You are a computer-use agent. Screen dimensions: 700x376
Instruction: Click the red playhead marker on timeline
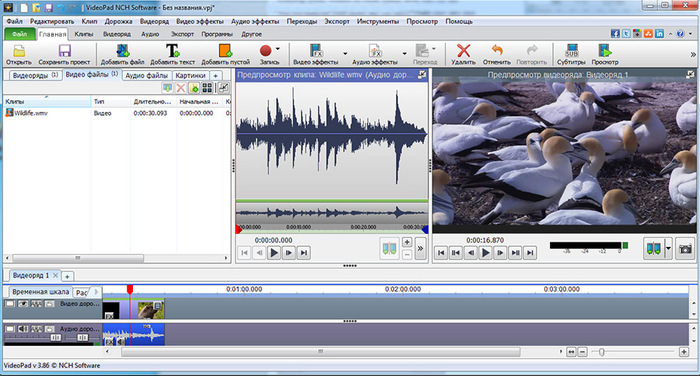(130, 290)
